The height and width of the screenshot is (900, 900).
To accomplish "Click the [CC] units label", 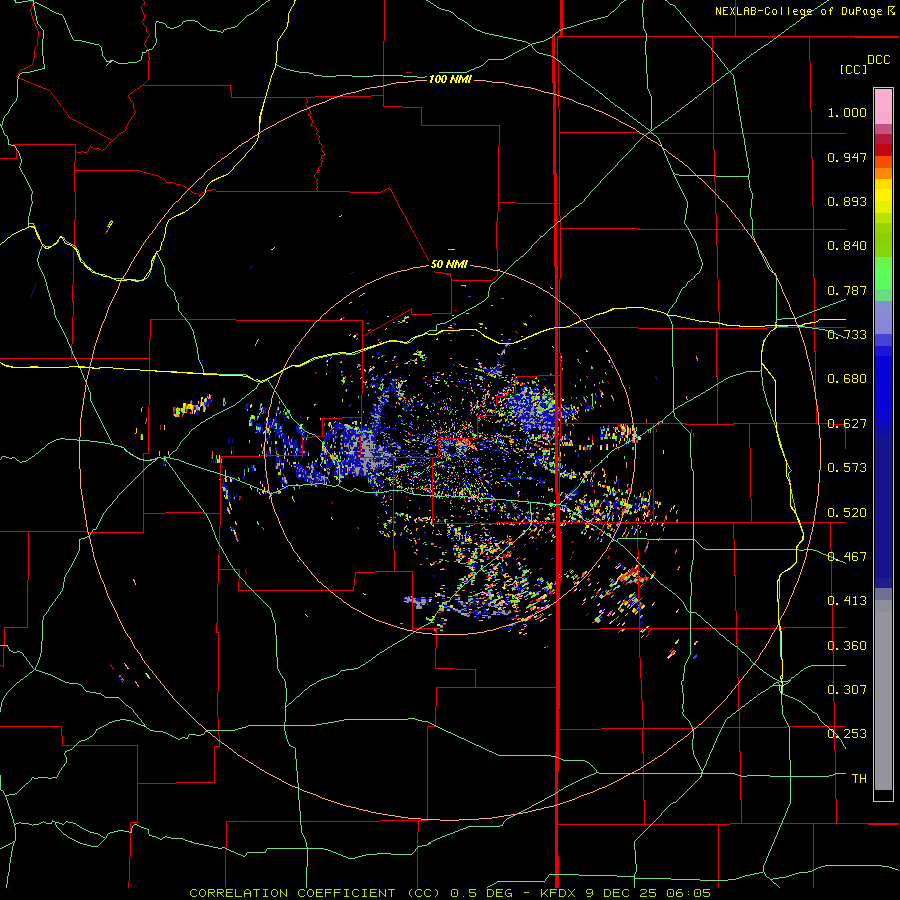I will pyautogui.click(x=853, y=69).
